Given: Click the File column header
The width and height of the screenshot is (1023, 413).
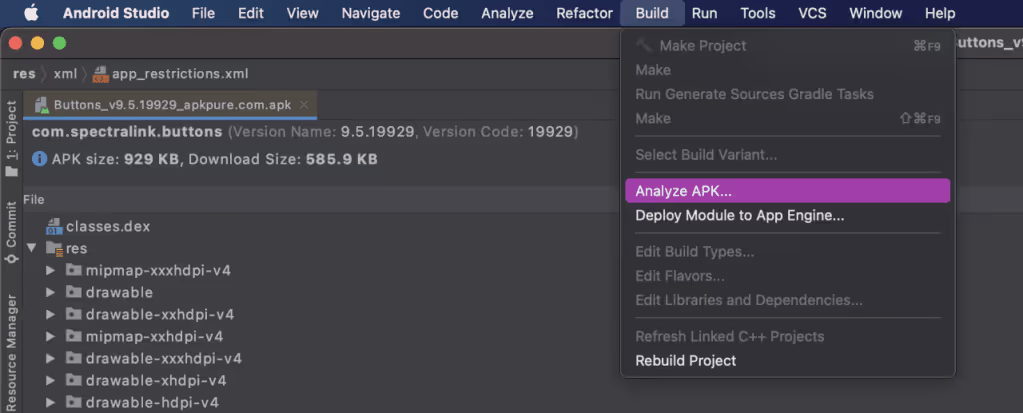Looking at the screenshot, I should 34,200.
